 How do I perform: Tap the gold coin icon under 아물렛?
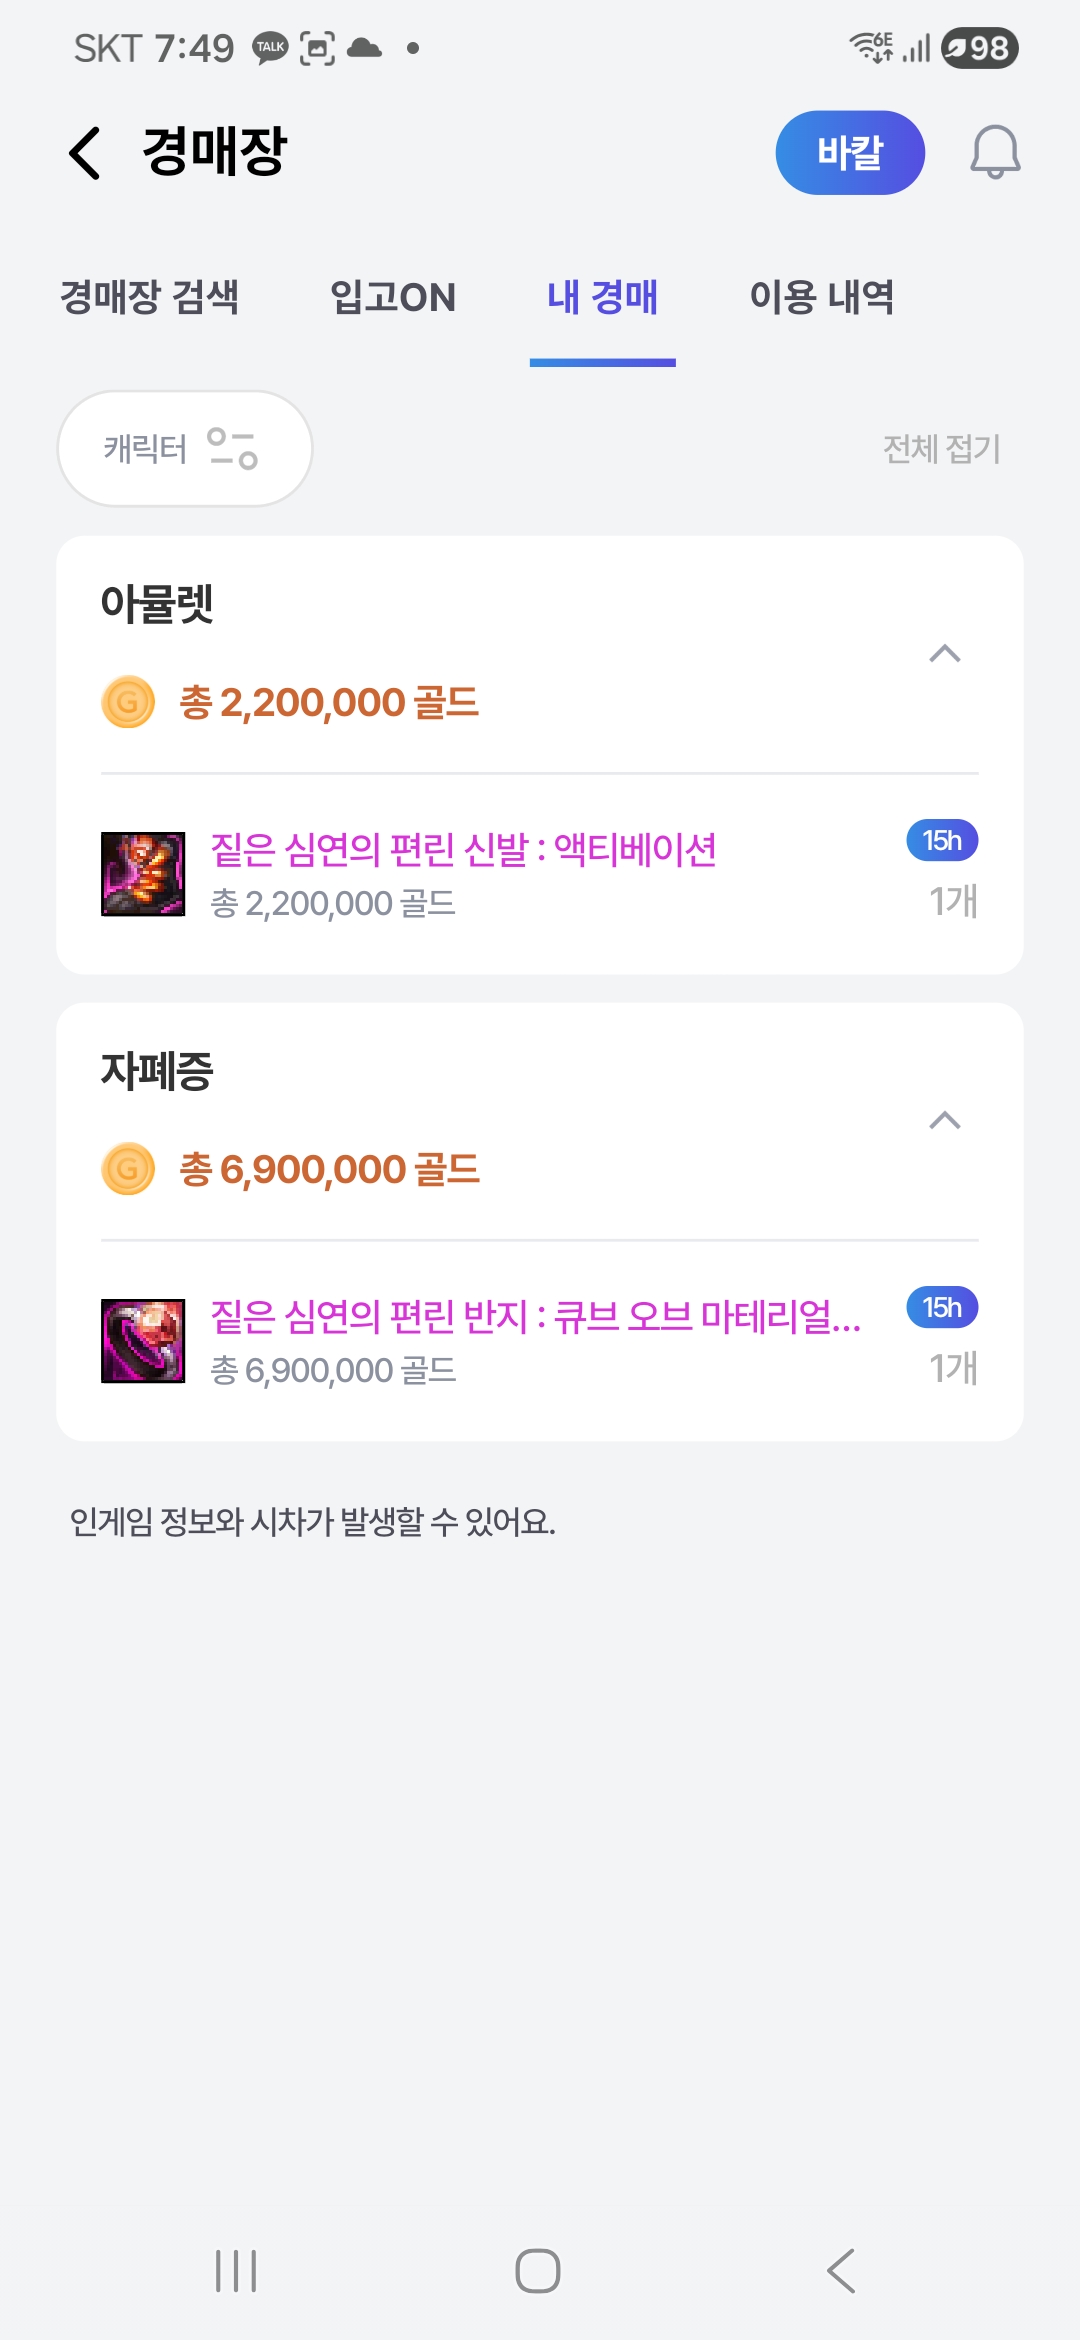tap(128, 702)
